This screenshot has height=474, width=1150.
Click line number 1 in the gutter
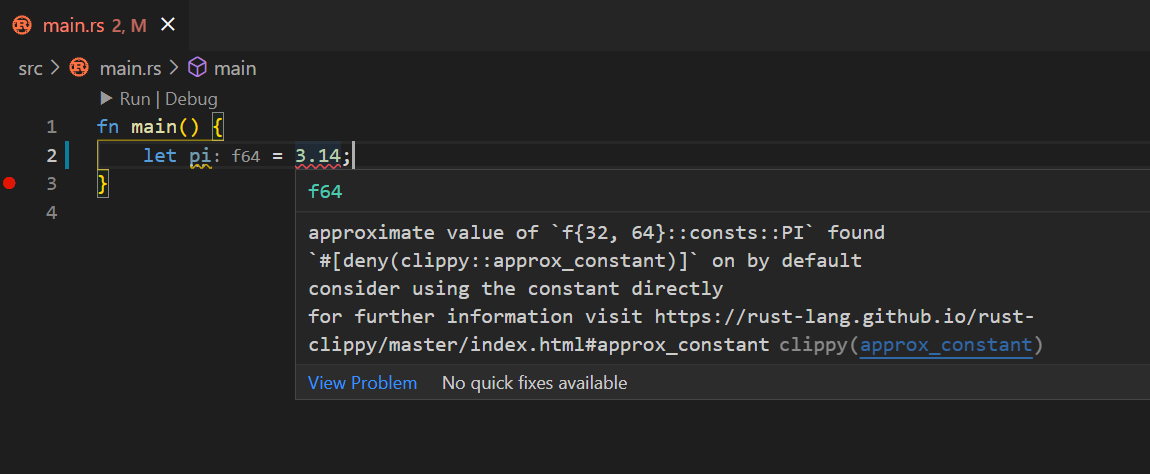(52, 127)
